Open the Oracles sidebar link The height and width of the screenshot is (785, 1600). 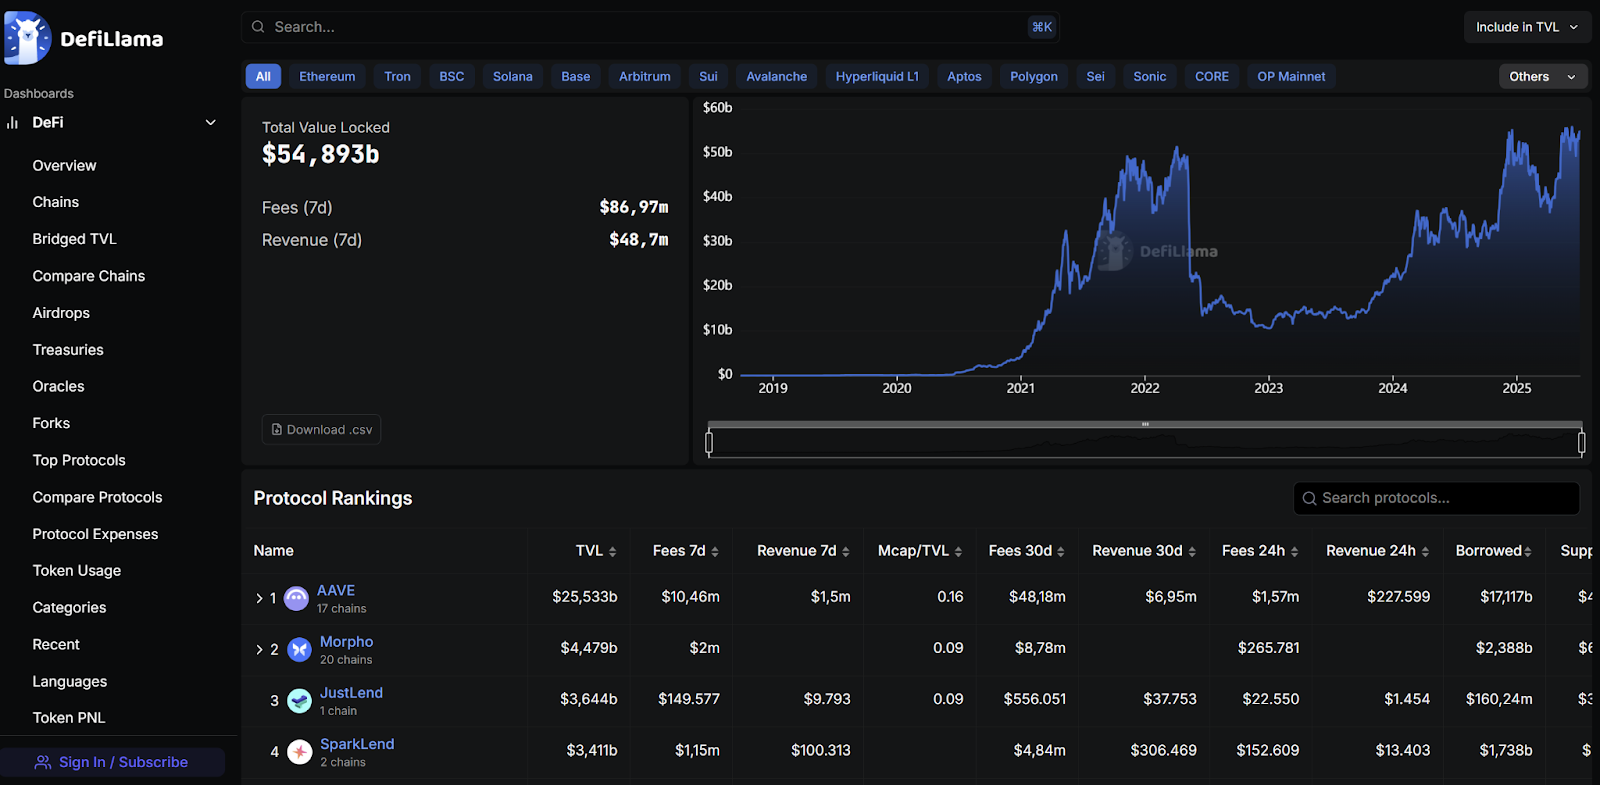coord(58,386)
